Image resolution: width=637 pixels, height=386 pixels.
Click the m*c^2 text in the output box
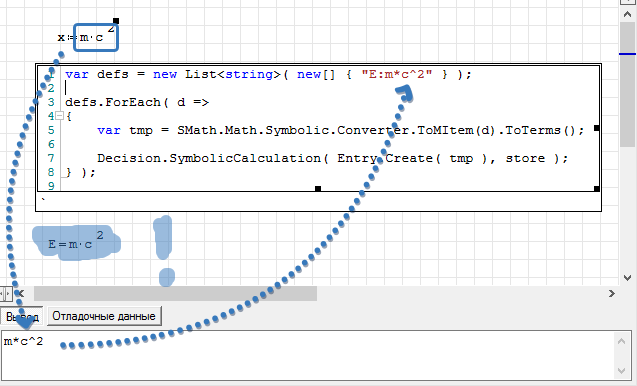pyautogui.click(x=23, y=341)
